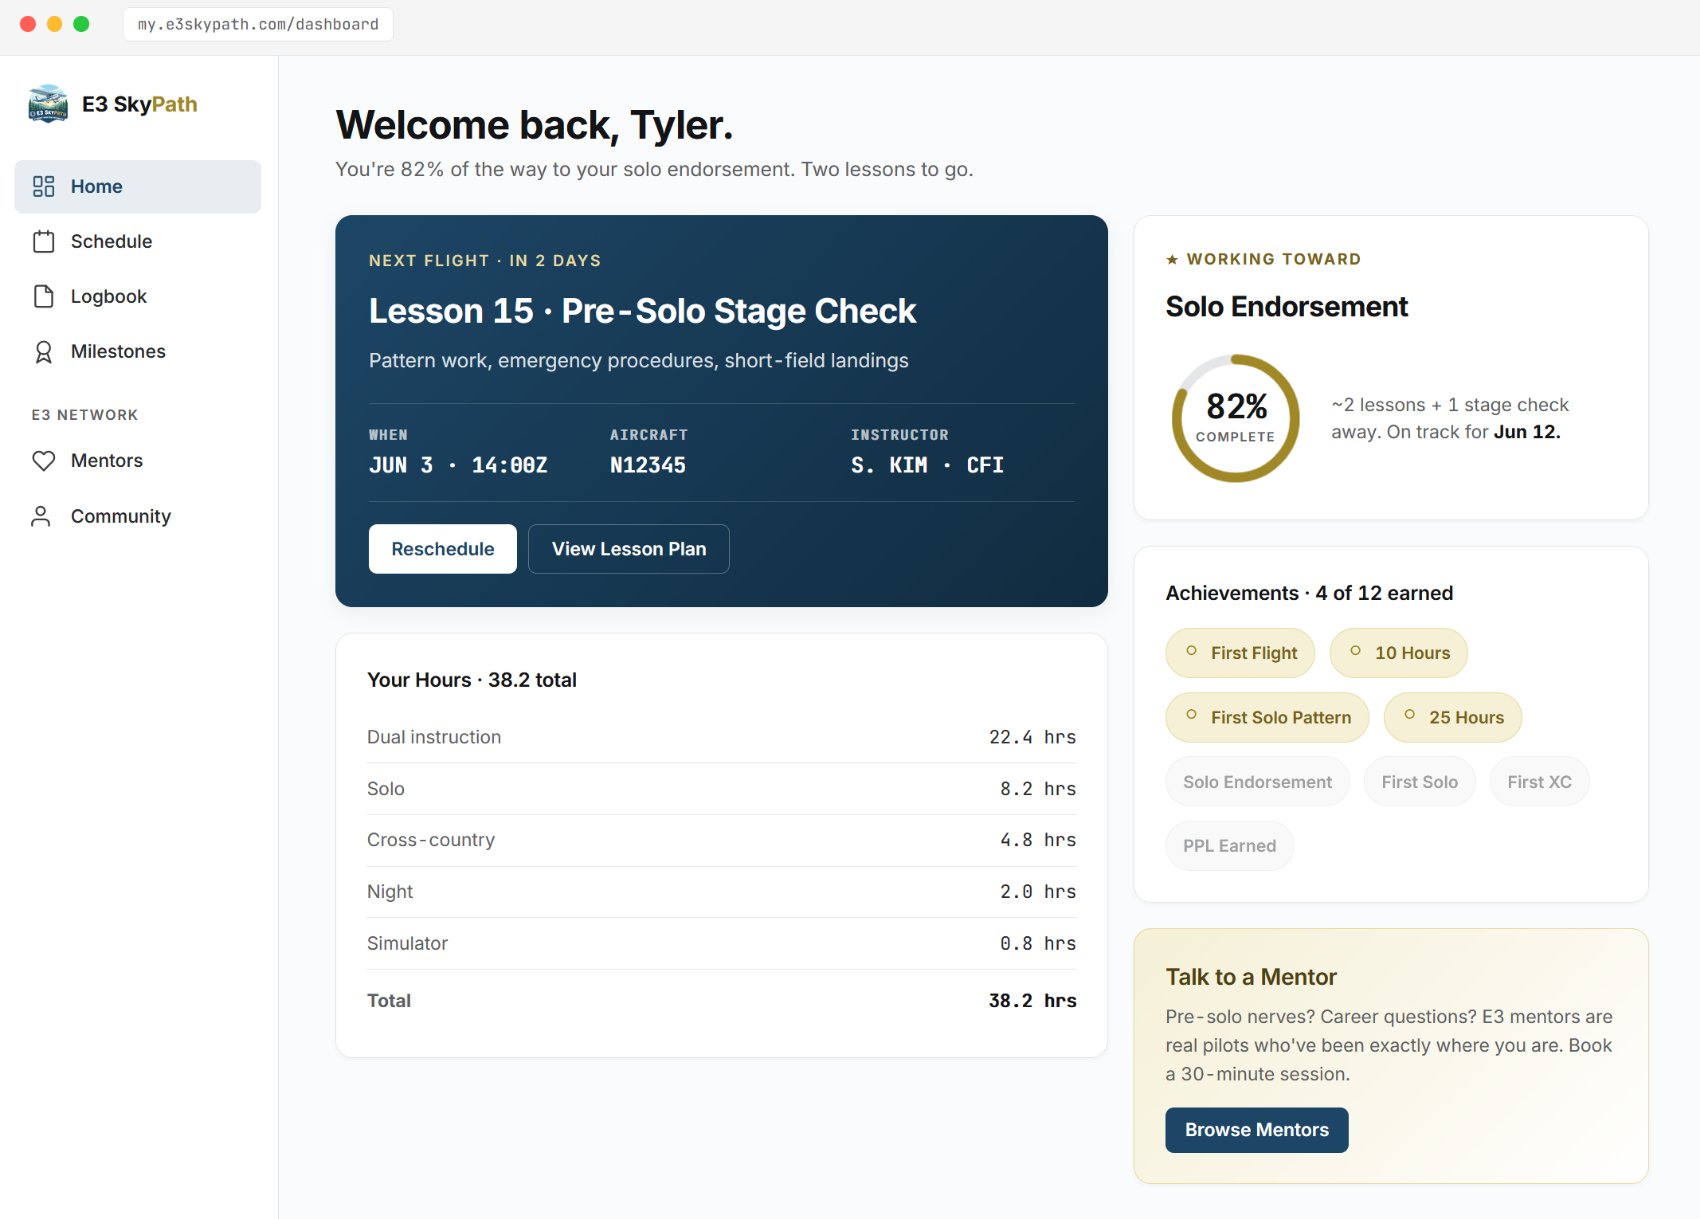Click the instructor name S. KIM · CFI
The height and width of the screenshot is (1219, 1700).
927,465
